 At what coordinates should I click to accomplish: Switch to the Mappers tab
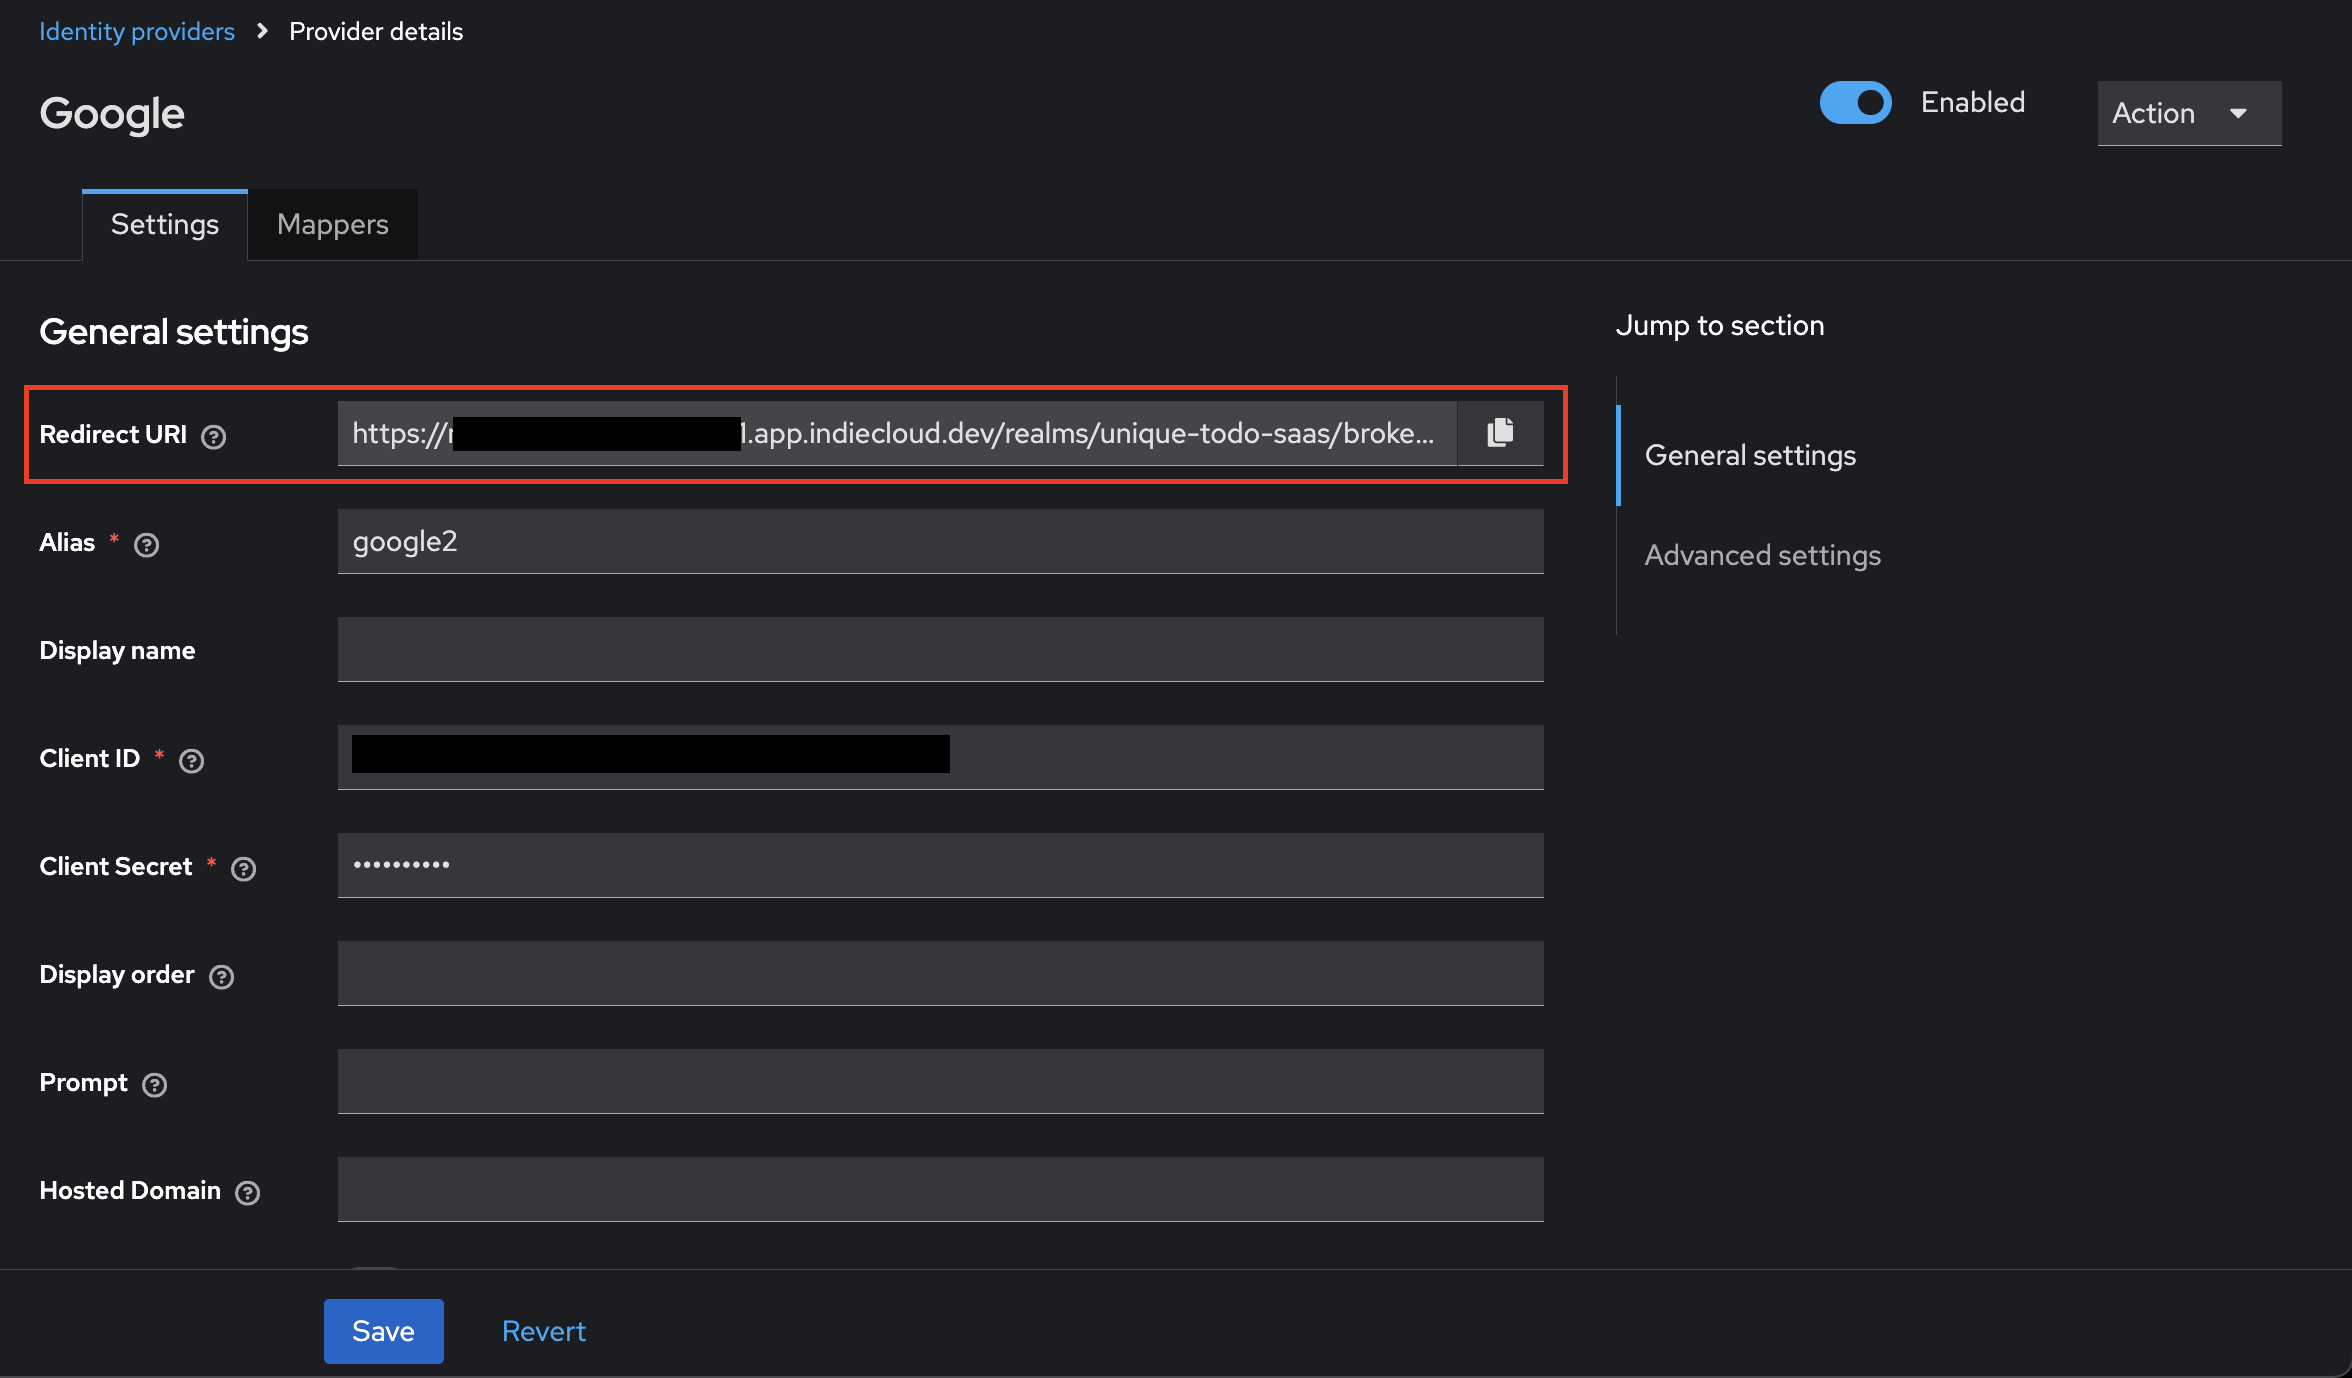[333, 225]
